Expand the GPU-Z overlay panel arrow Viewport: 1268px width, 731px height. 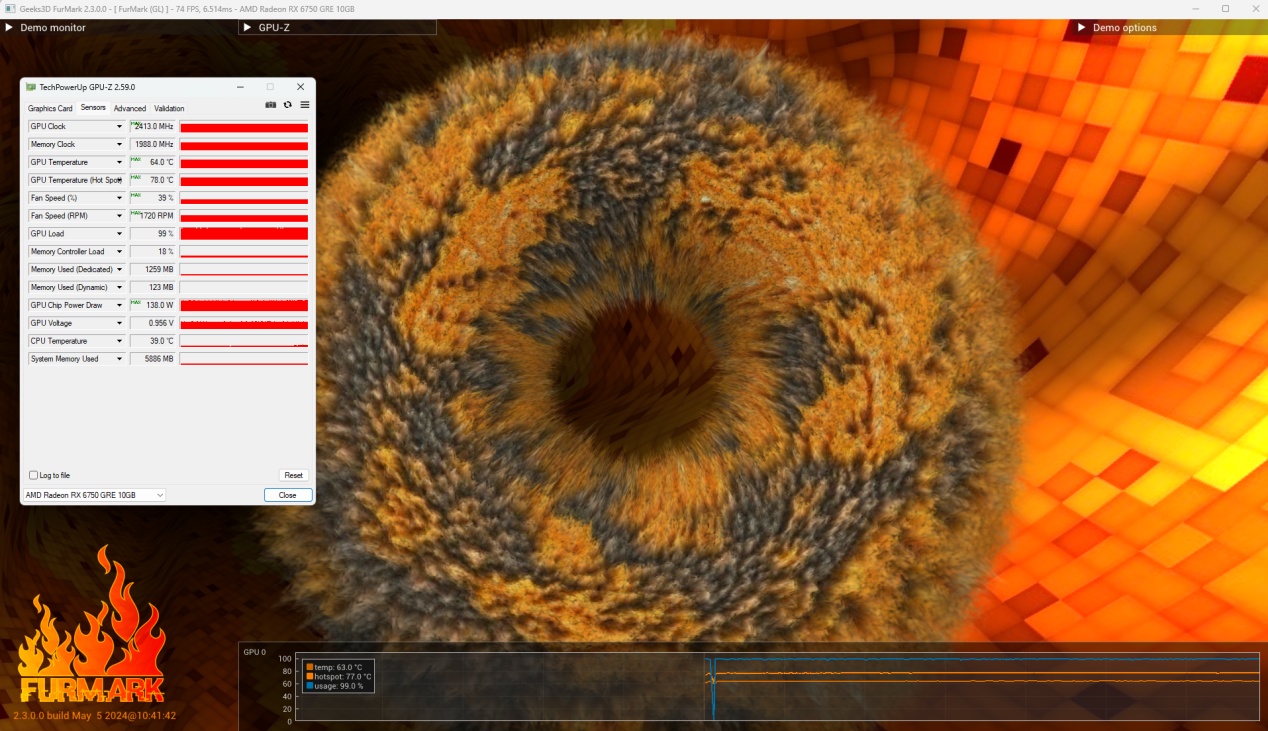247,28
